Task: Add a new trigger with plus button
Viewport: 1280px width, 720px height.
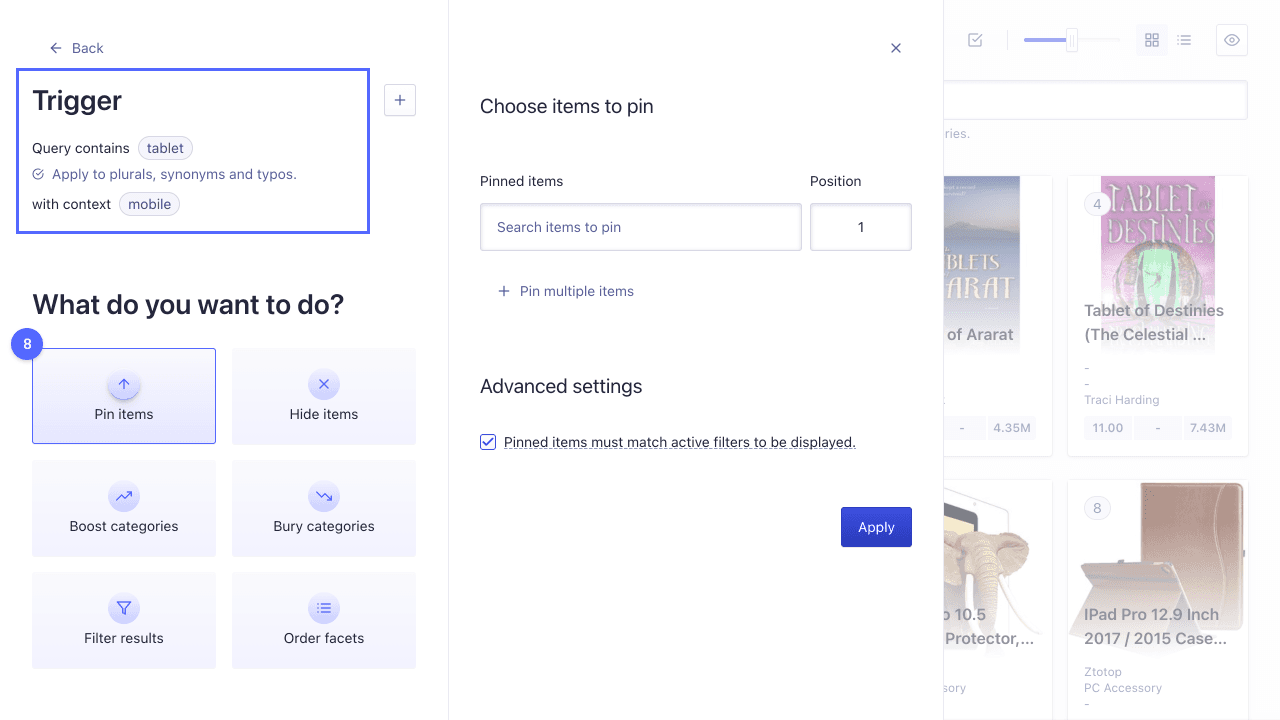Action: click(x=400, y=100)
